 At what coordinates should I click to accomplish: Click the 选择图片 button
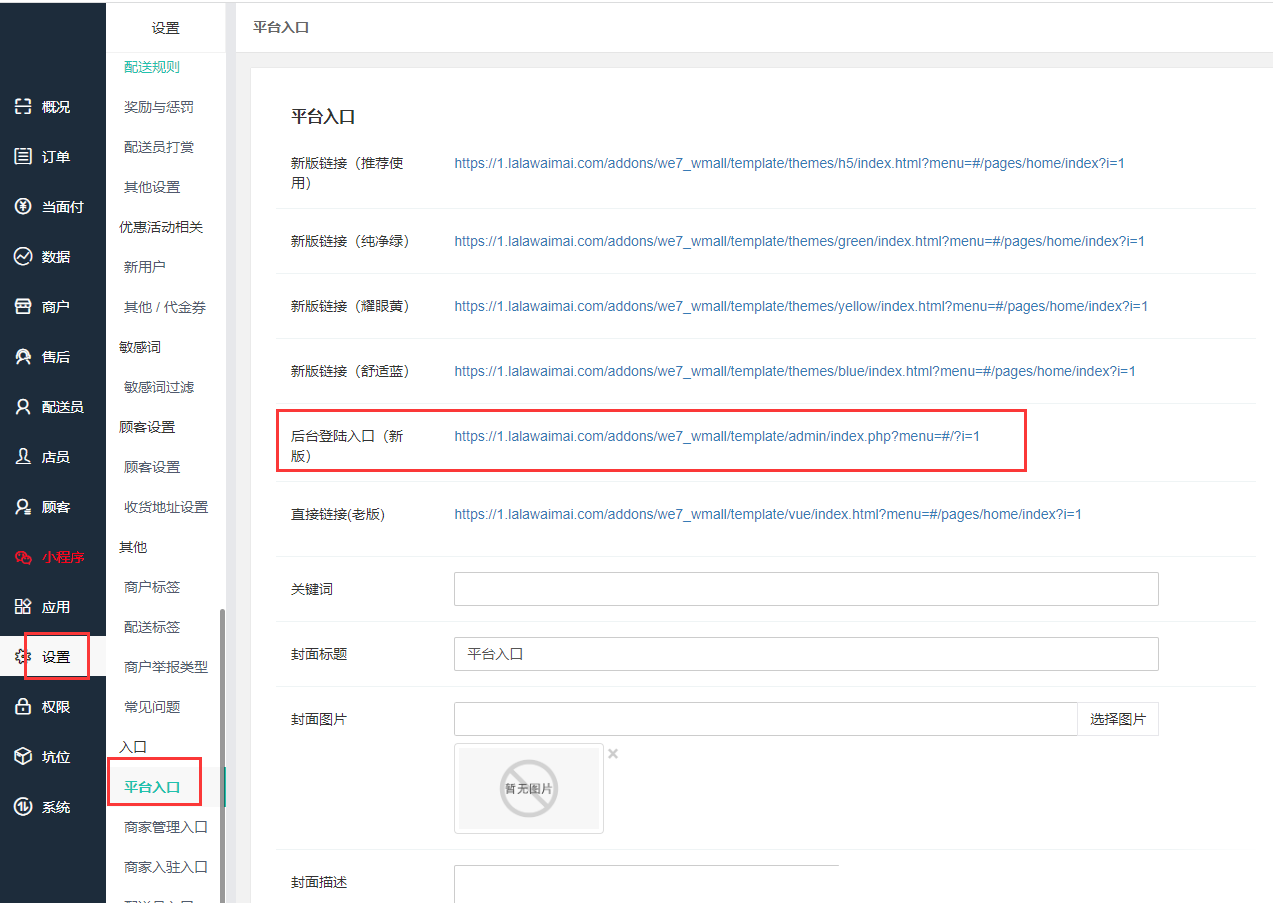[1118, 719]
